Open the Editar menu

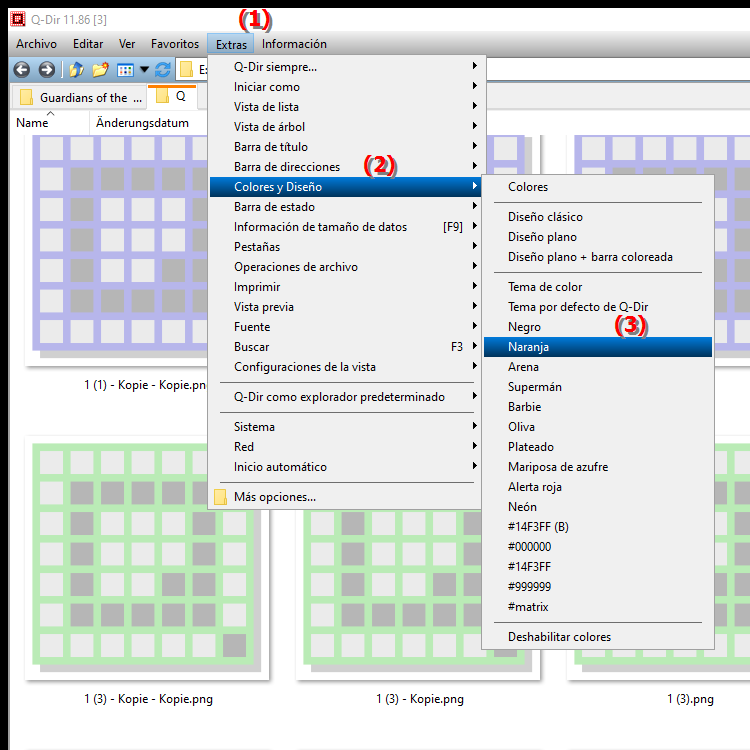click(x=88, y=44)
